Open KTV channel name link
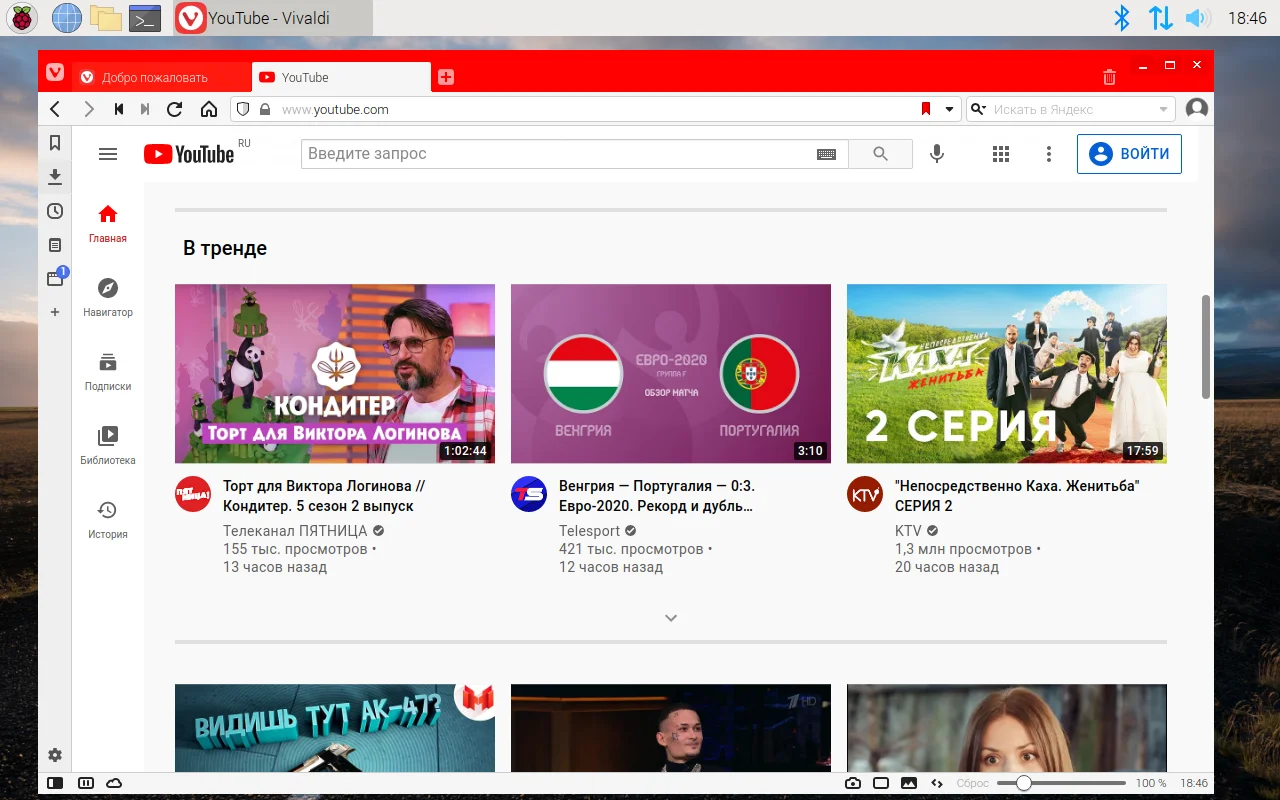The image size is (1280, 800). 908,531
